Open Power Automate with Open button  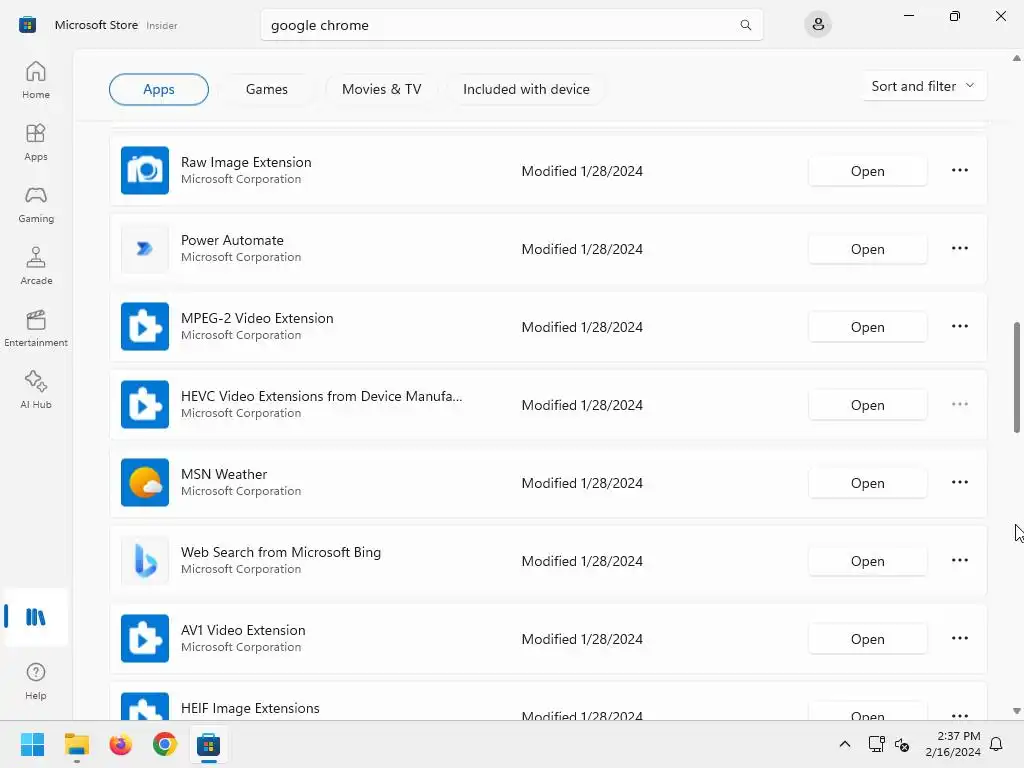867,249
